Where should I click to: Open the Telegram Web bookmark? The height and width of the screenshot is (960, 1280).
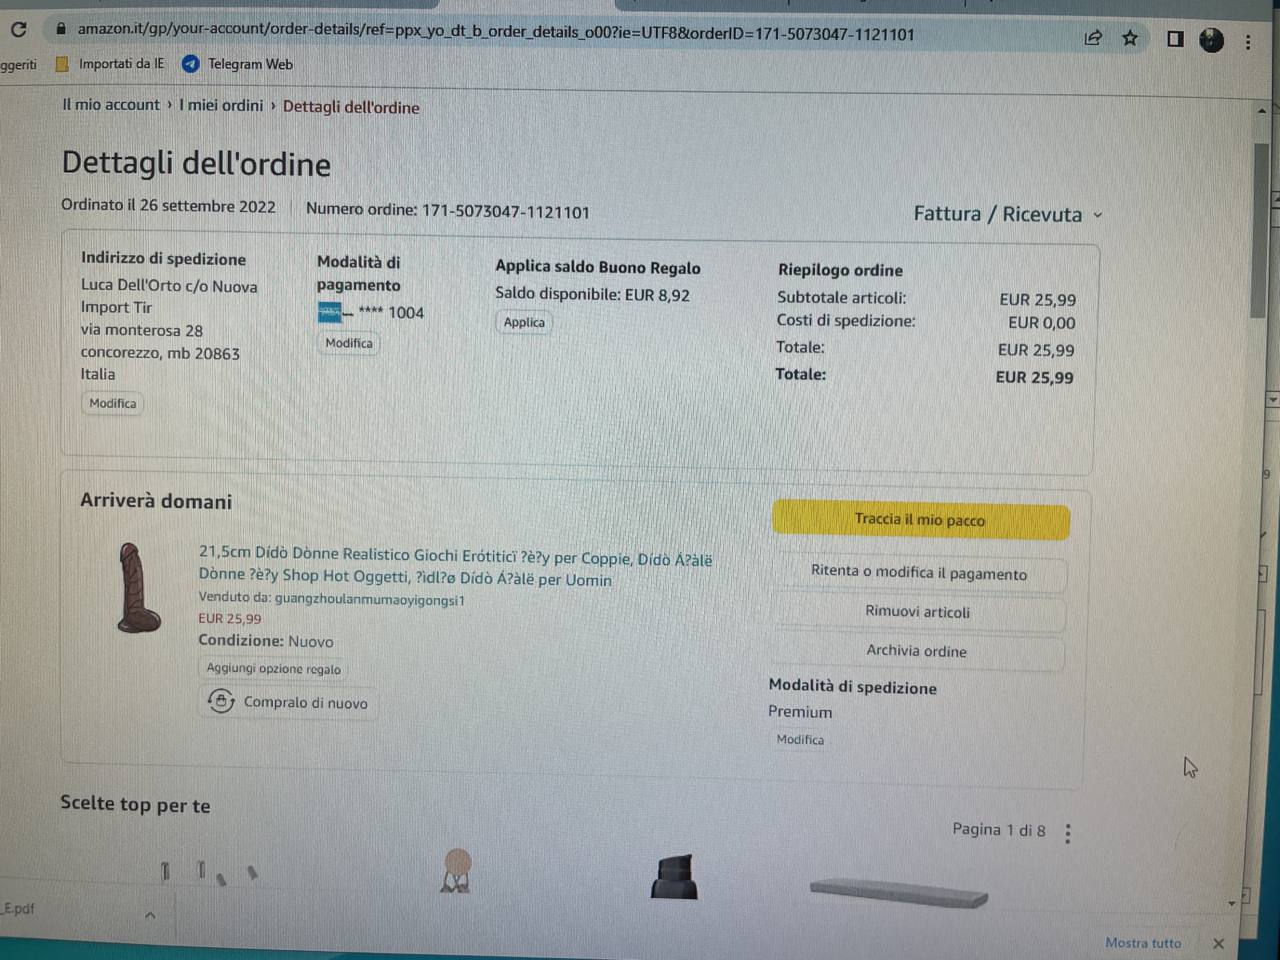point(238,64)
